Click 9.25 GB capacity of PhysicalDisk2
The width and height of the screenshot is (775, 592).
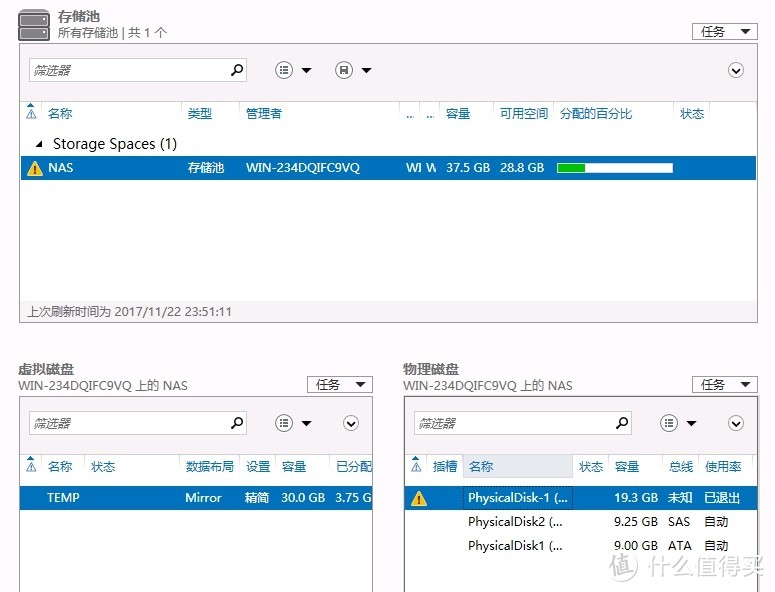[x=636, y=522]
